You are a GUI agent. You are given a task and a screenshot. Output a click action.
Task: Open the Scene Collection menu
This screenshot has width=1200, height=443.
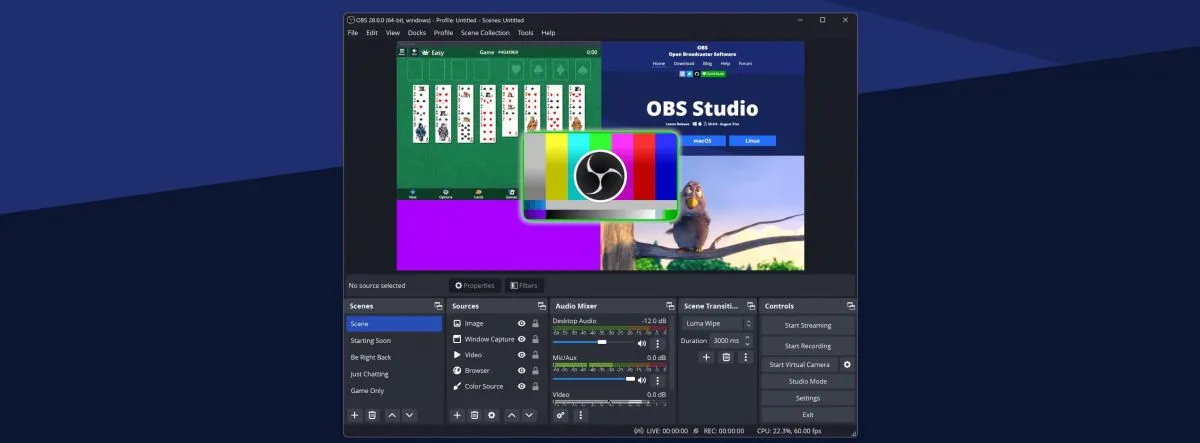coord(485,33)
